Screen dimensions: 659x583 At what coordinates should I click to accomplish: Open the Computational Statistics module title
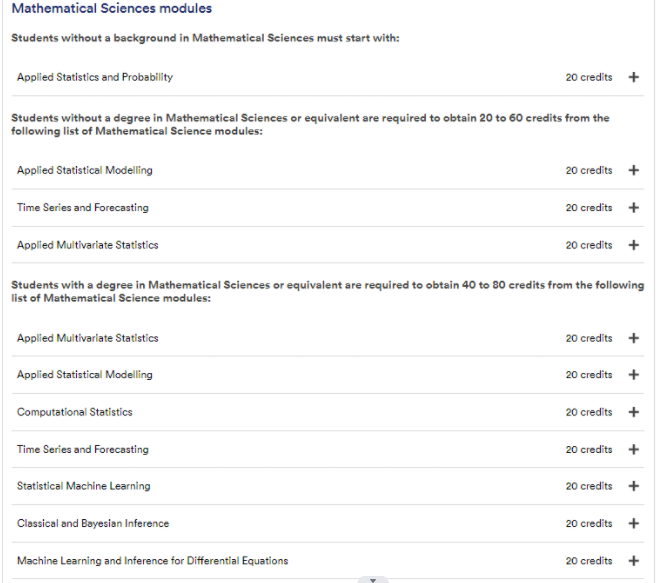75,412
